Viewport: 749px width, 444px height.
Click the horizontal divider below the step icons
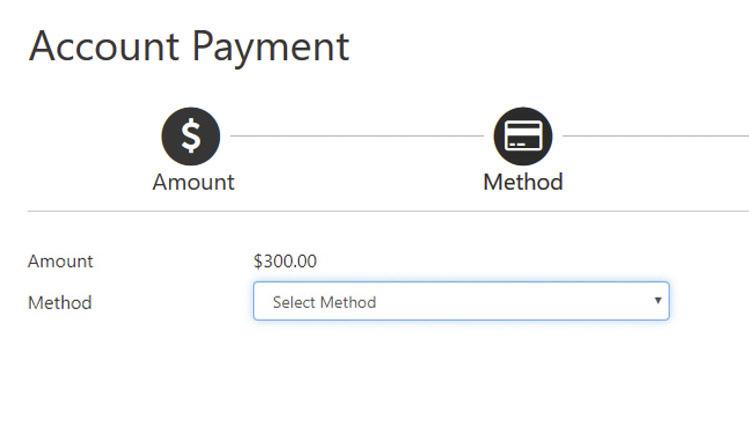coord(388,211)
